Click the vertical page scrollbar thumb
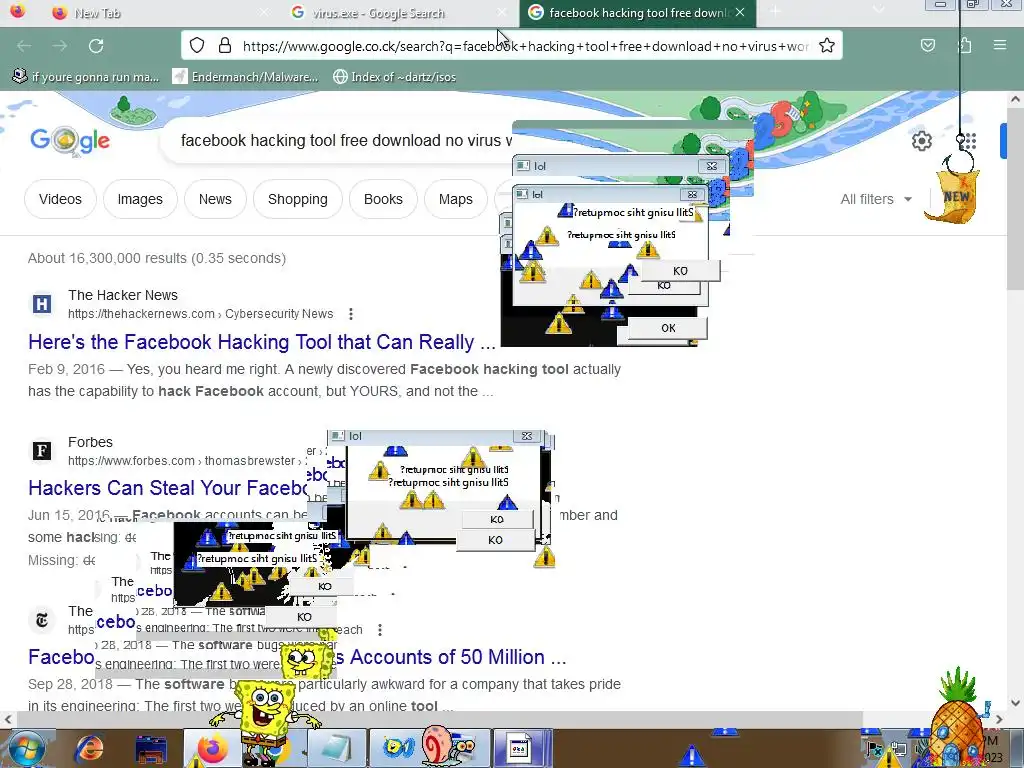1024x768 pixels. tap(1015, 199)
